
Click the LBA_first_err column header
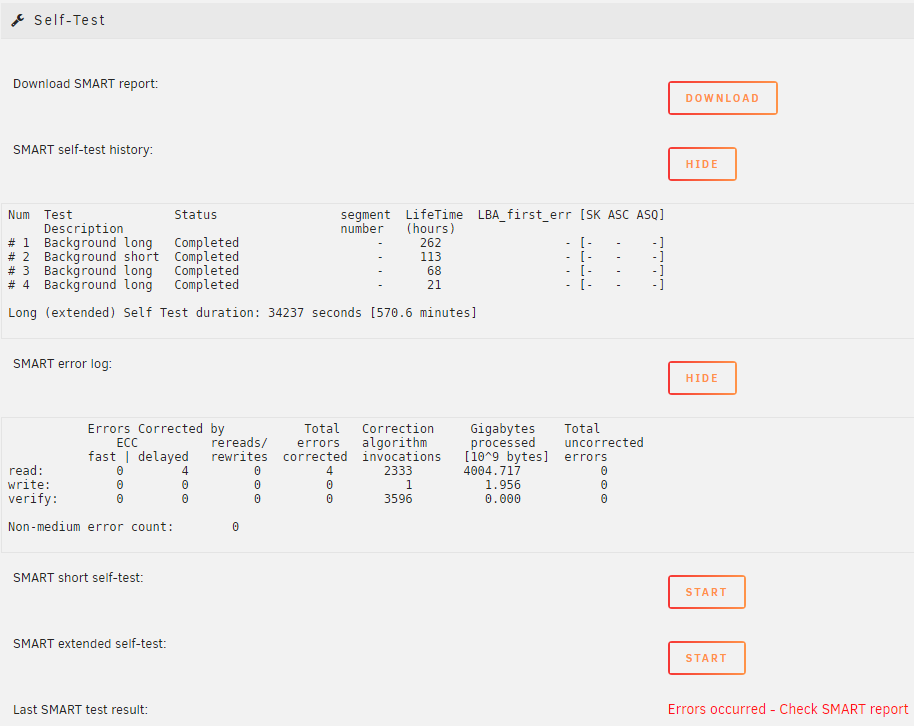(525, 215)
